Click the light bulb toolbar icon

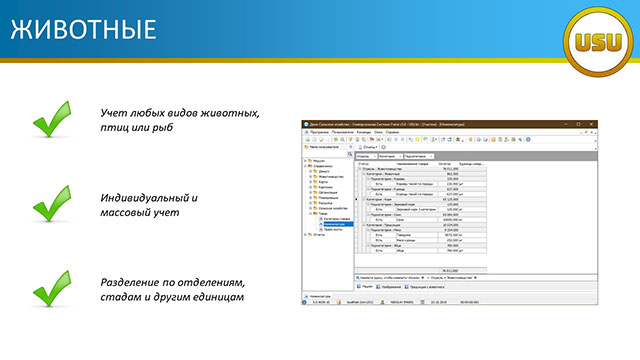click(x=471, y=140)
